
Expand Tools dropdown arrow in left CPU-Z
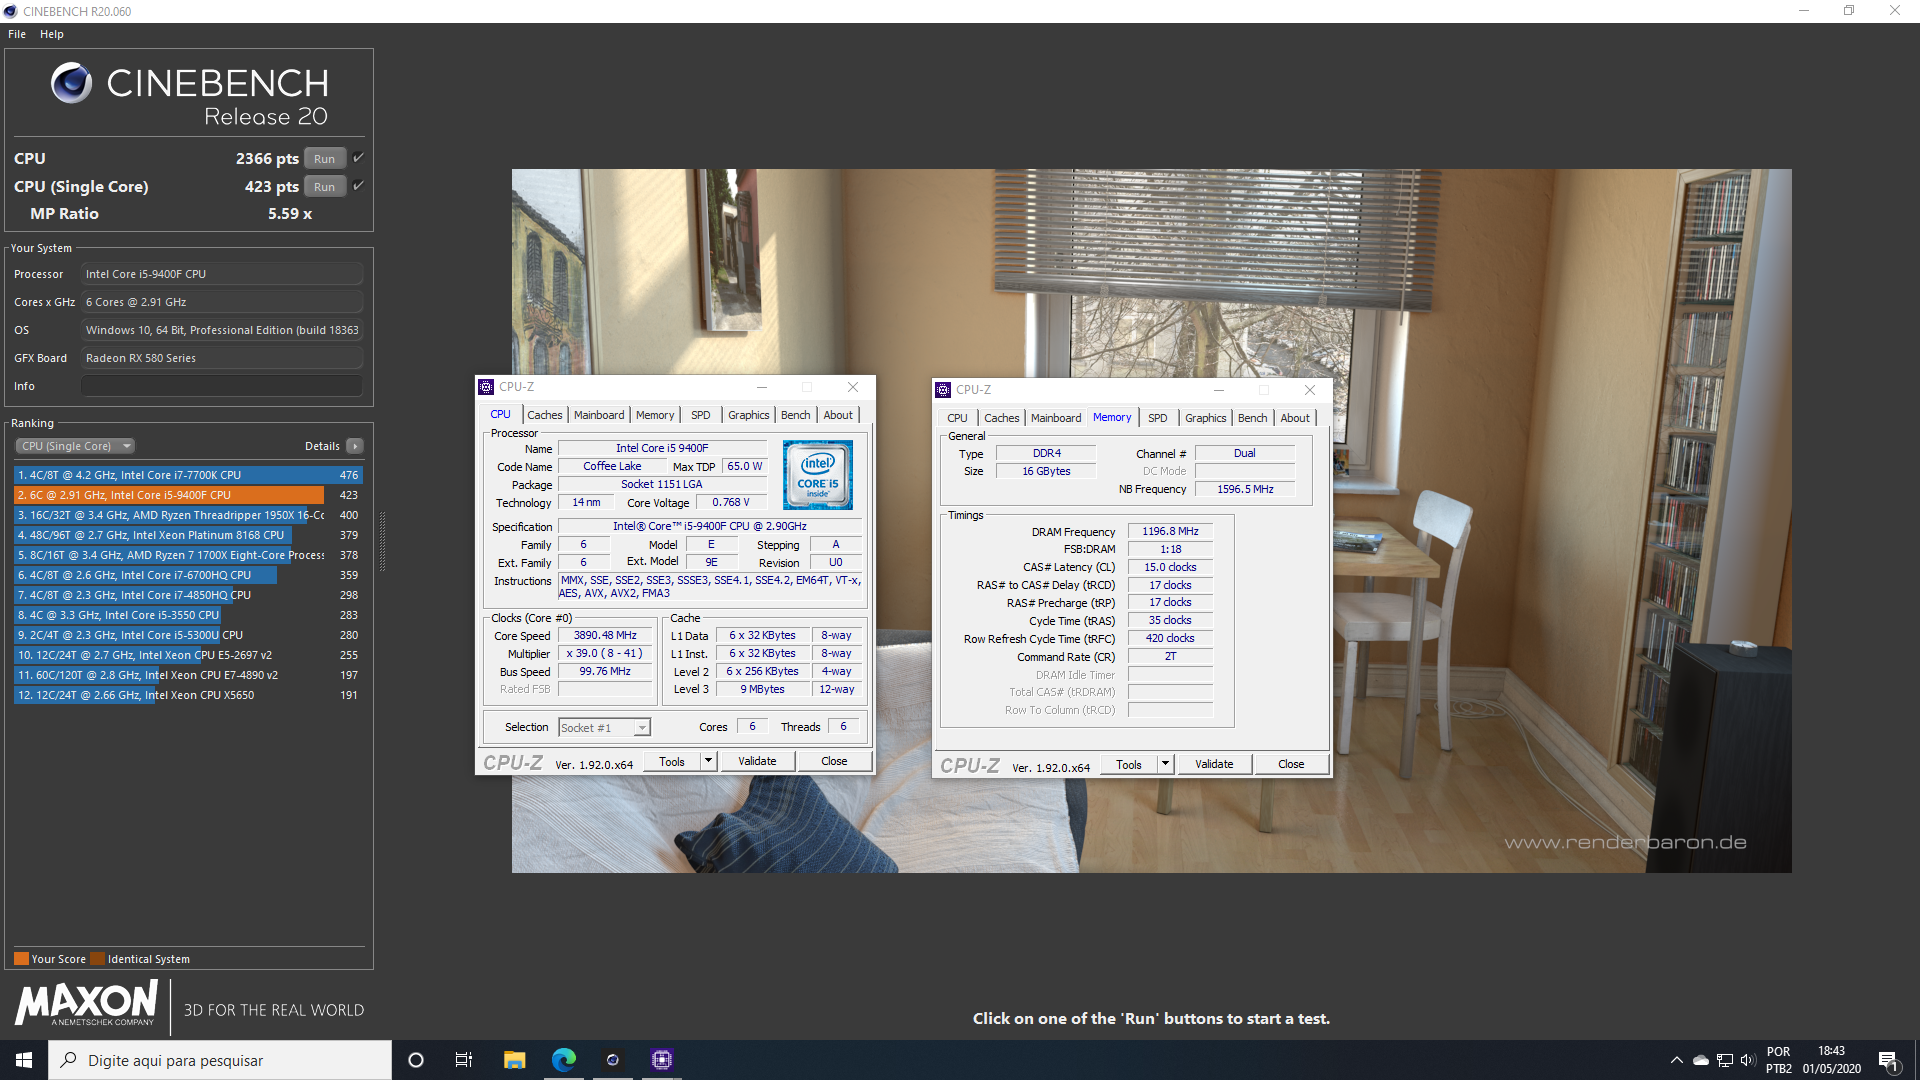pos(708,762)
